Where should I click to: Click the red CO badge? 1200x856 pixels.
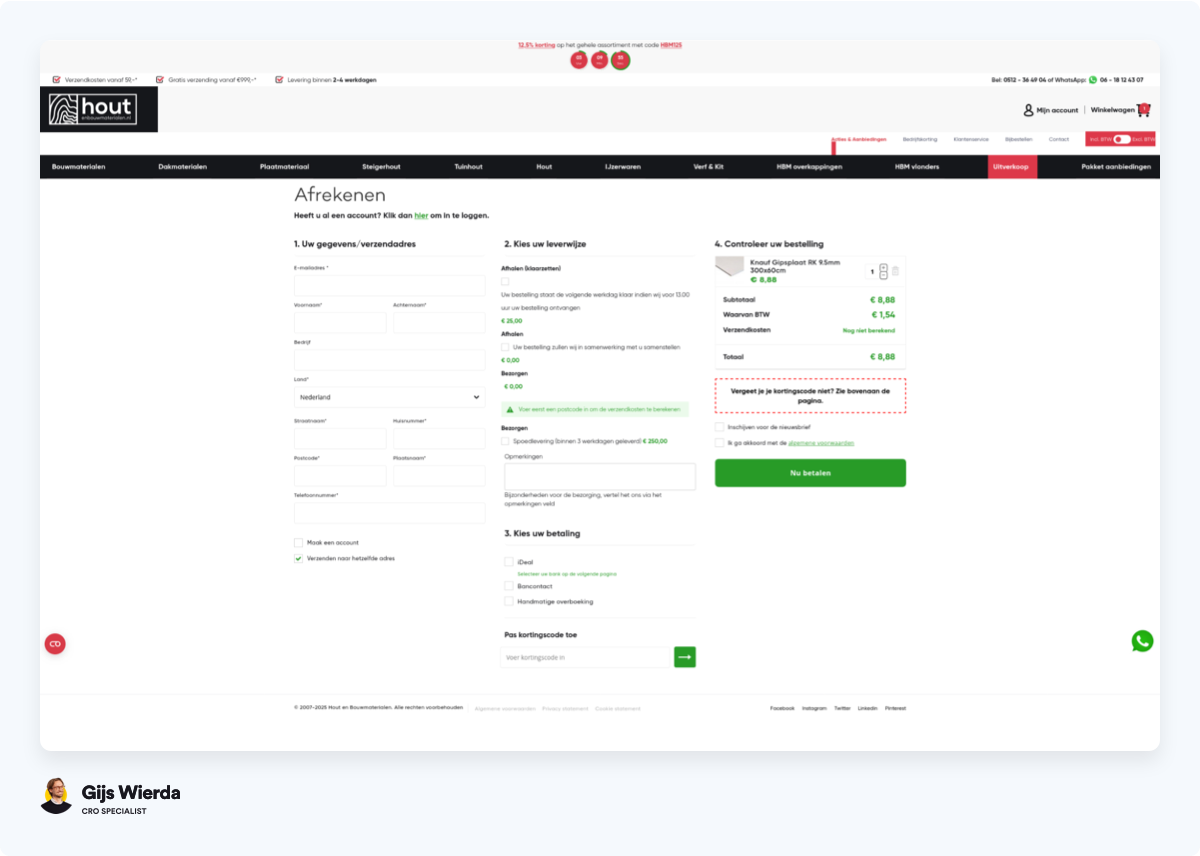(x=55, y=644)
